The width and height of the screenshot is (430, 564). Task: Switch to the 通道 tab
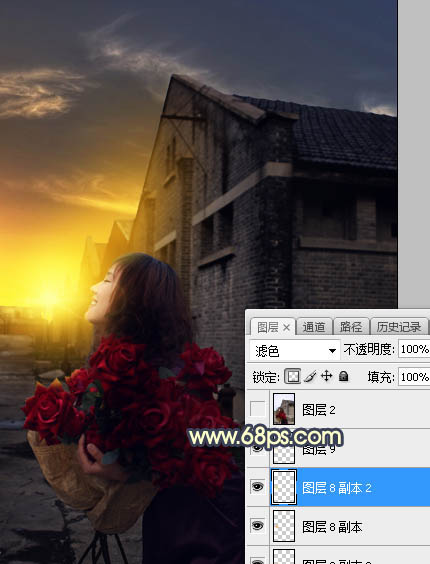pos(314,327)
